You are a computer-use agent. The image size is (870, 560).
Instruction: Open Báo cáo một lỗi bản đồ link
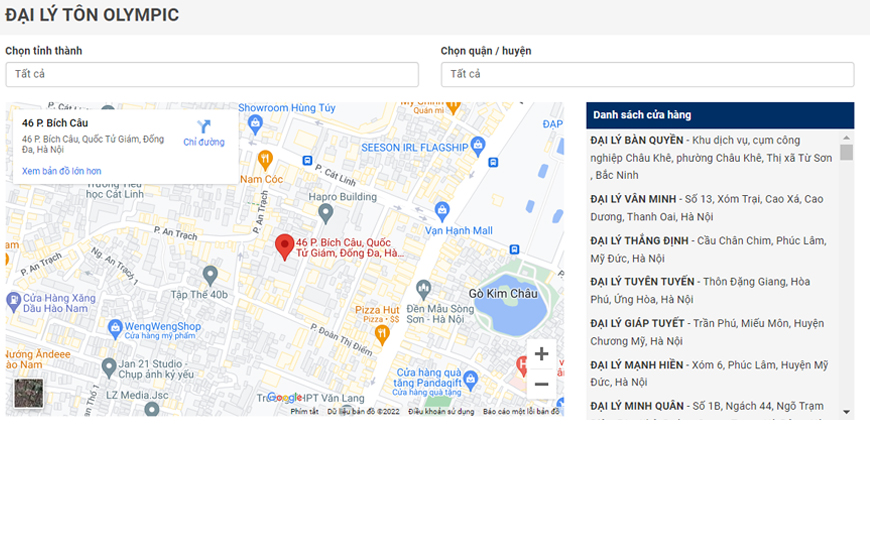[521, 412]
